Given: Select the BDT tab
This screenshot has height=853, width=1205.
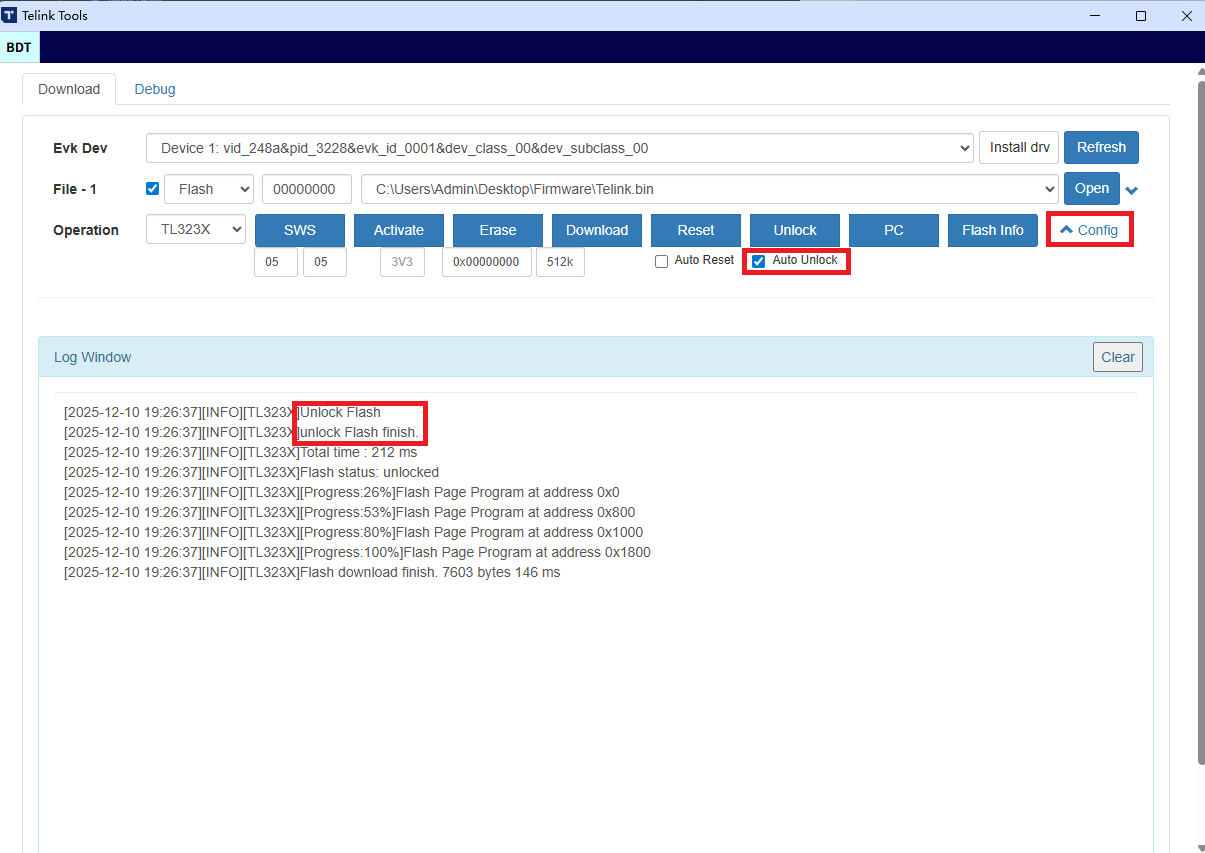Looking at the screenshot, I should point(19,47).
